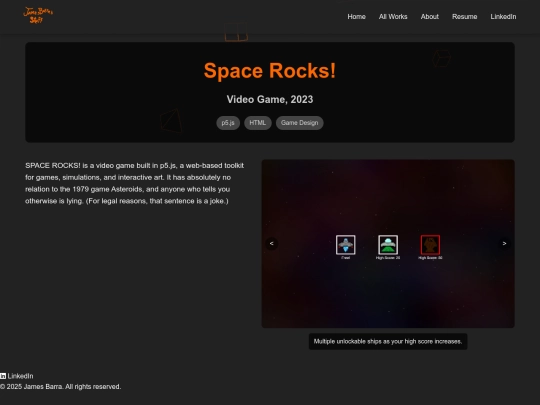Click the red locked ship icon
This screenshot has width=540, height=405.
430,245
